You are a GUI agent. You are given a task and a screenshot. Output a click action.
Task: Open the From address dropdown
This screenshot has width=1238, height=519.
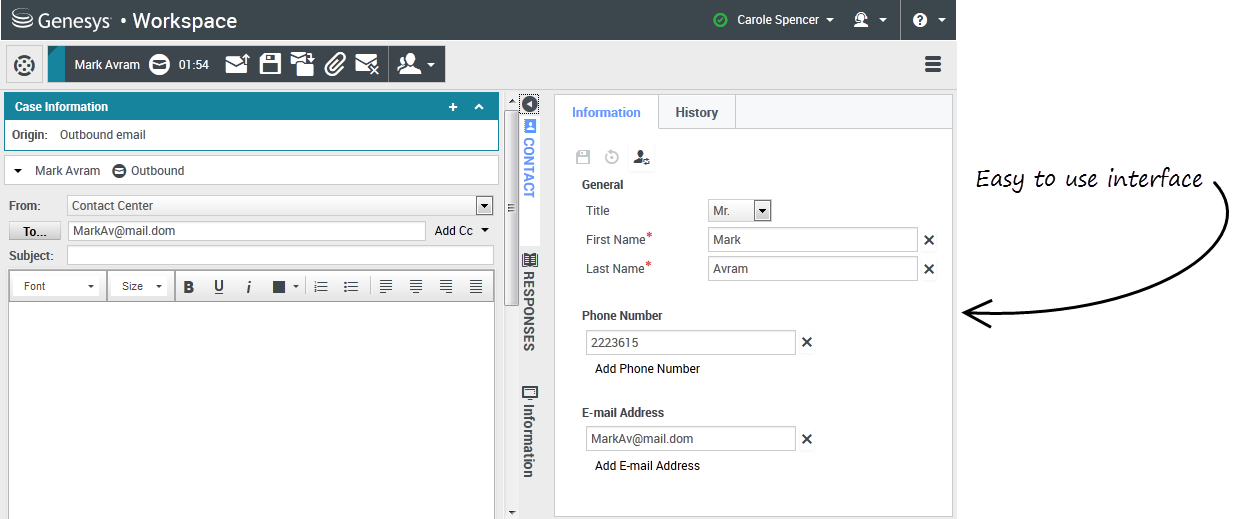point(484,206)
